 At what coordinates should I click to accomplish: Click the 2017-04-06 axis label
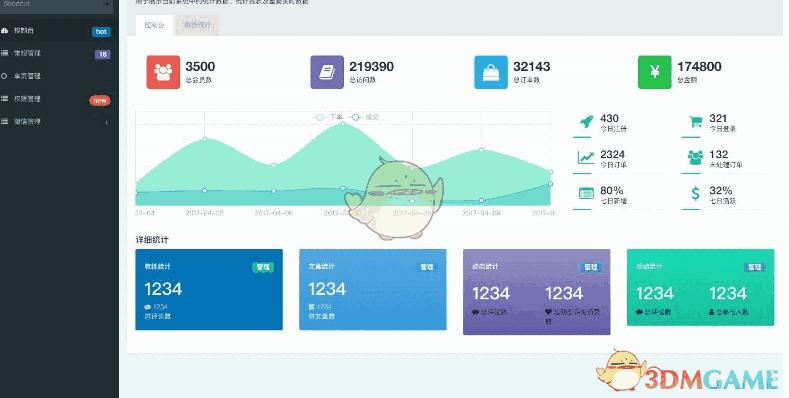[x=274, y=213]
